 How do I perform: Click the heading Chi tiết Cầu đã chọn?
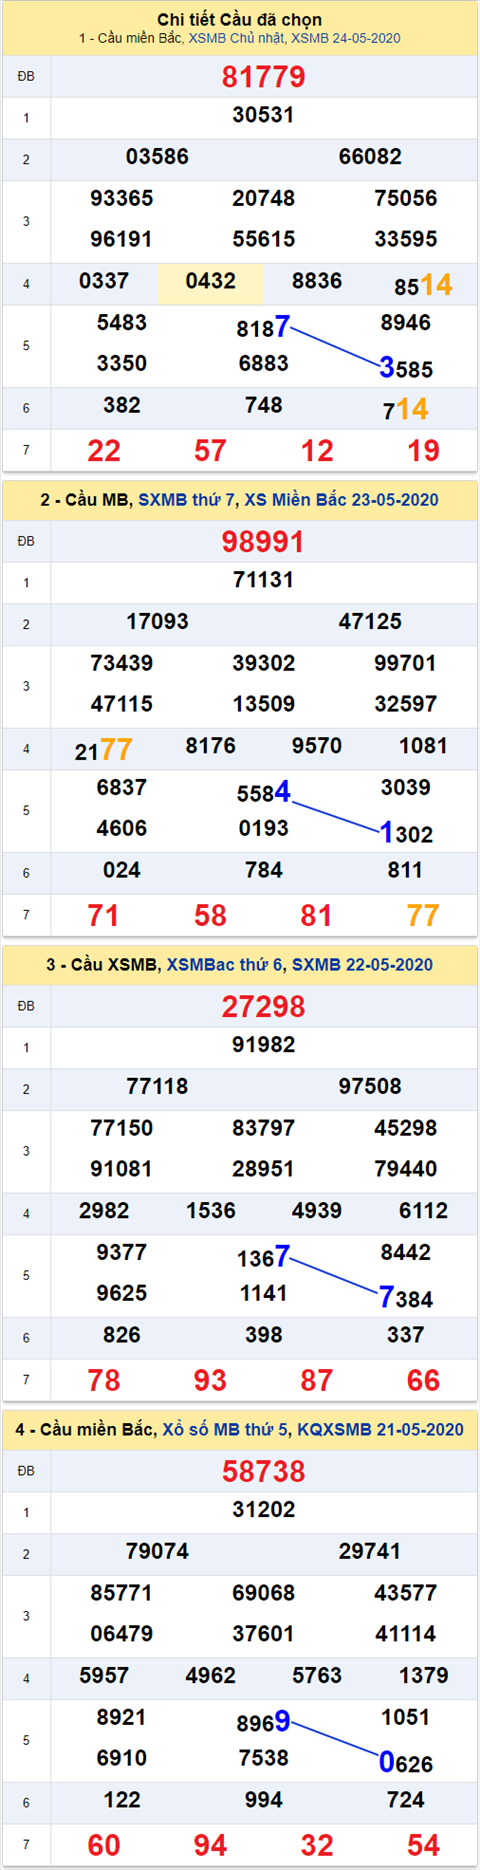pos(240,20)
